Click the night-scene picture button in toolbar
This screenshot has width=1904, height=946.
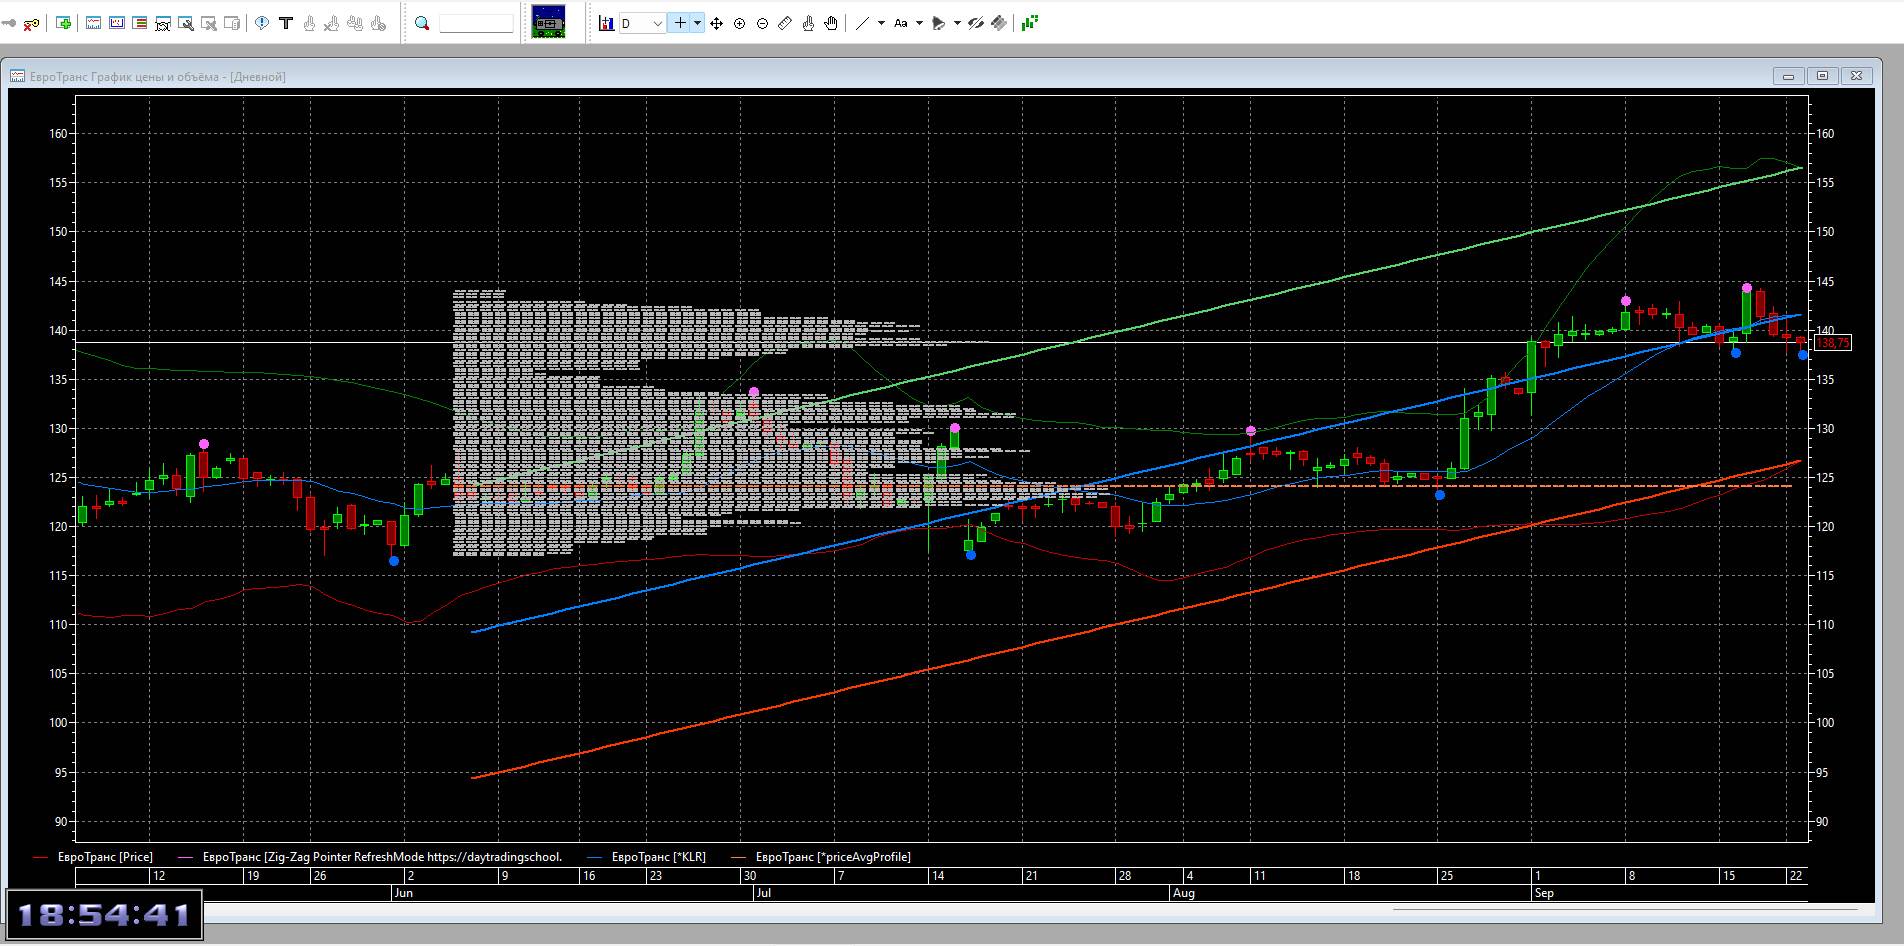point(548,22)
